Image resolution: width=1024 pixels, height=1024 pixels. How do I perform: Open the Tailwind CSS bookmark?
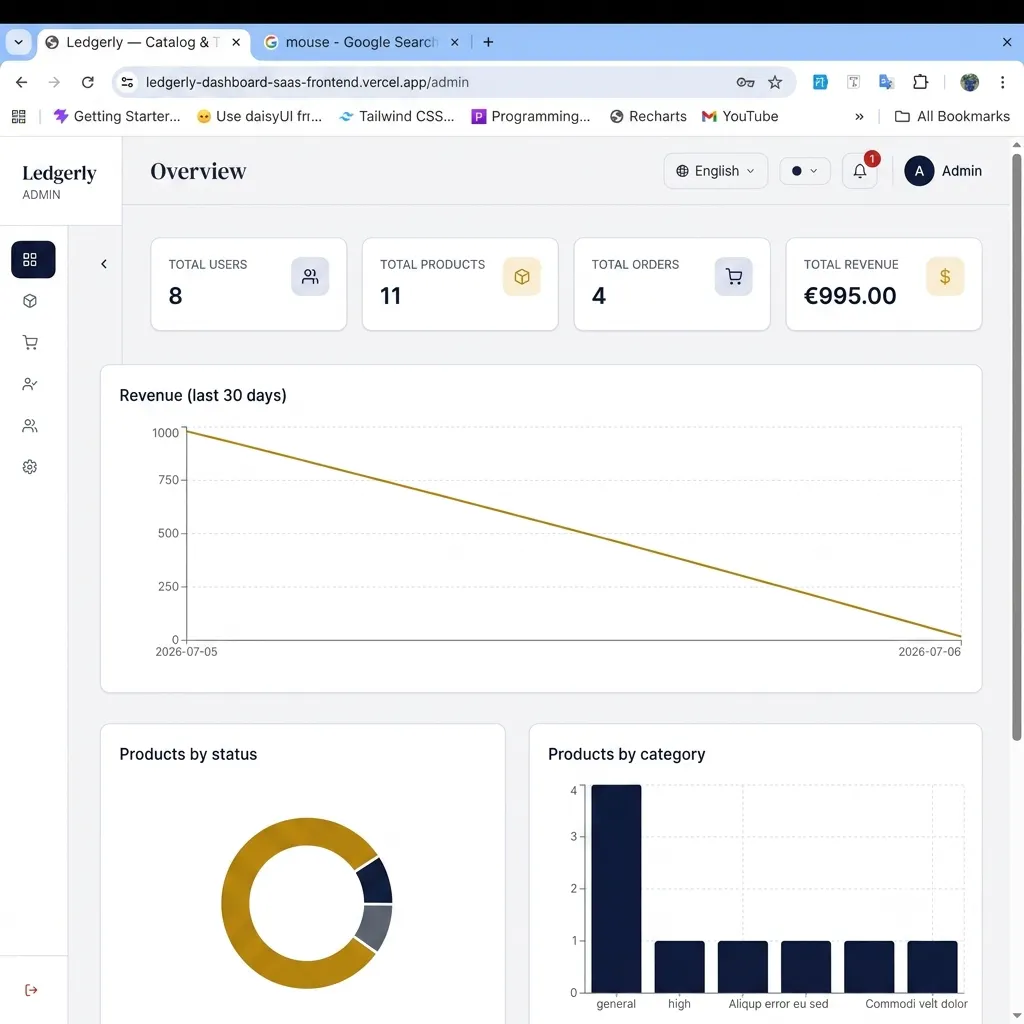pos(397,116)
